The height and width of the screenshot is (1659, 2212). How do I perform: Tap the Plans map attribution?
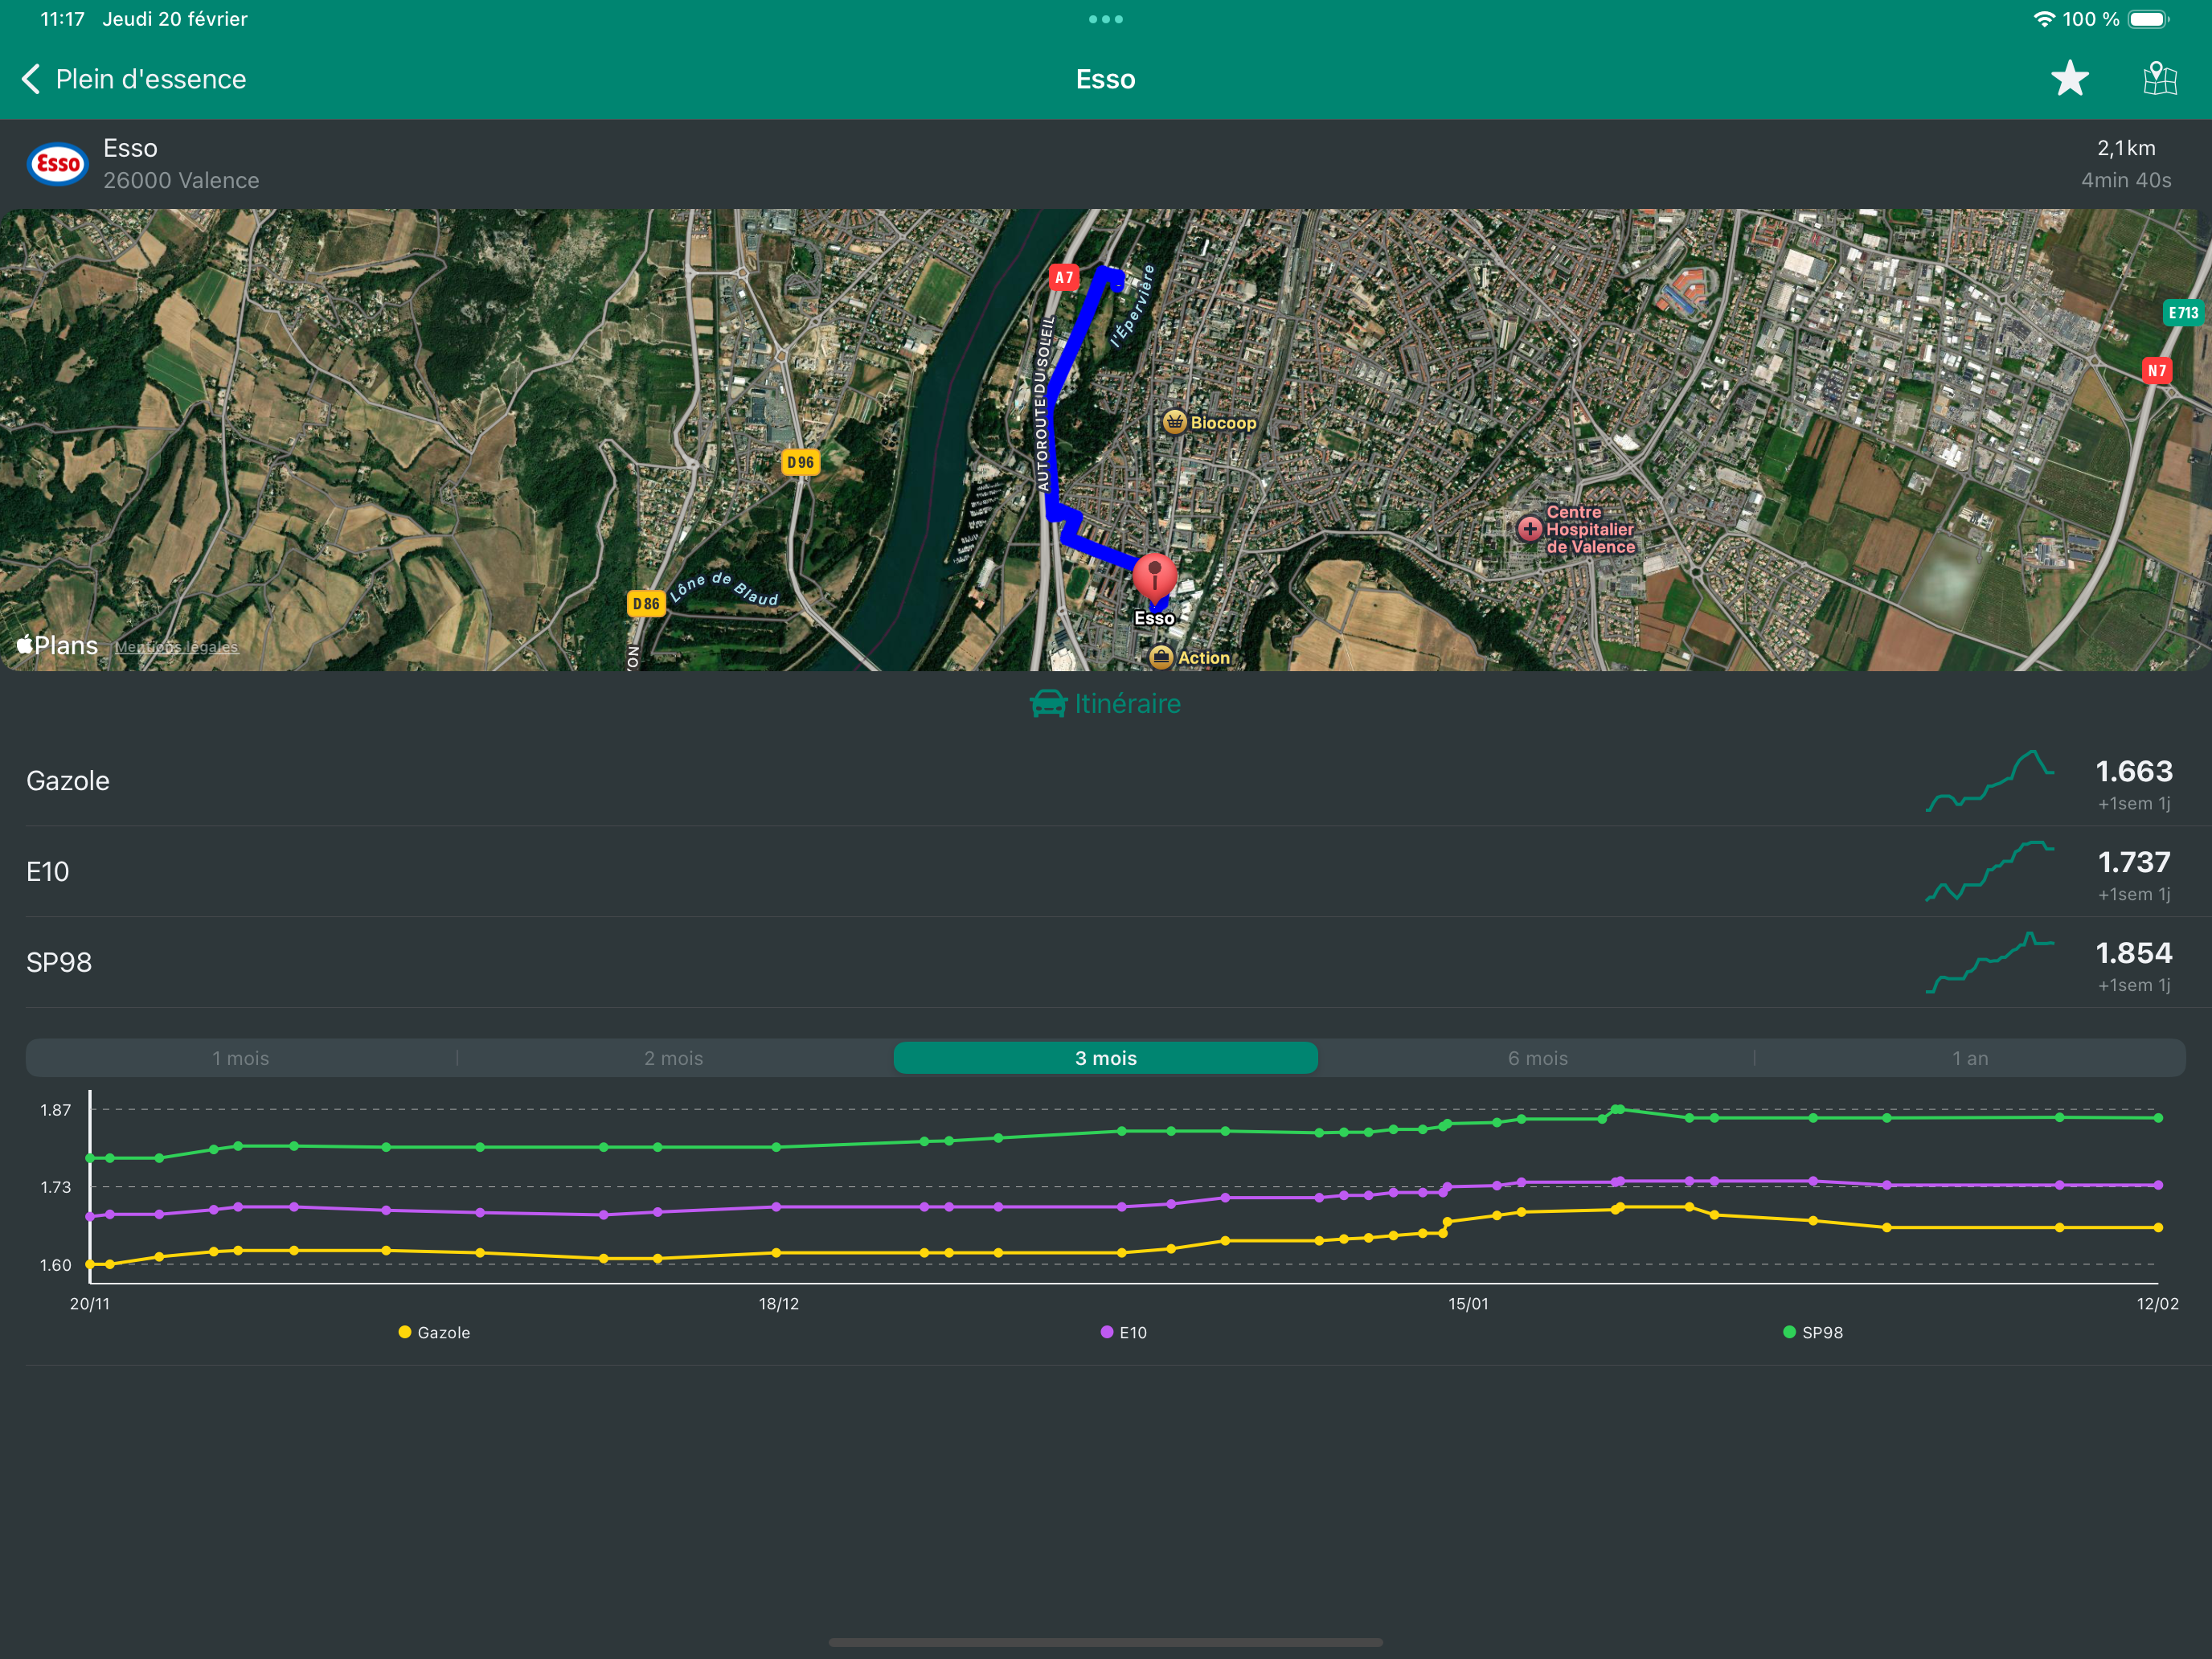tap(57, 645)
